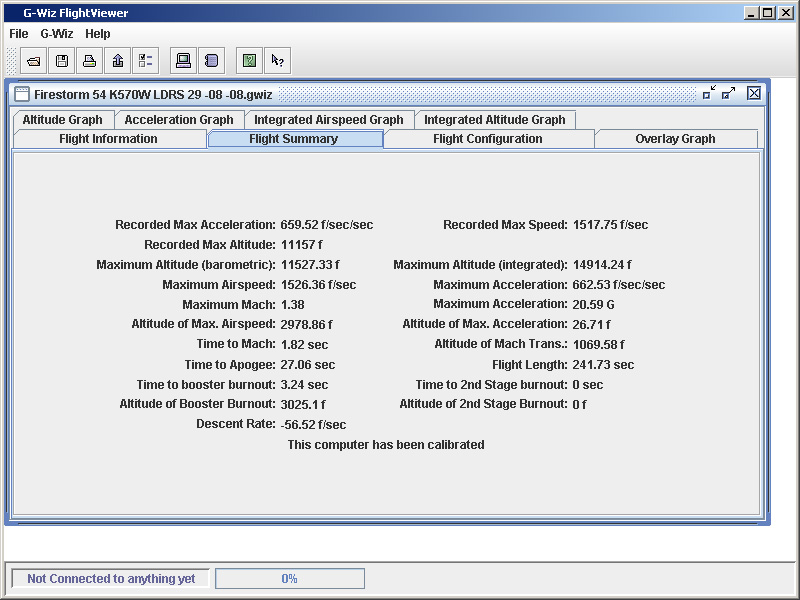This screenshot has height=600, width=800.
Task: Click the Maximum Airspeed value 1526.36
Action: 318,285
